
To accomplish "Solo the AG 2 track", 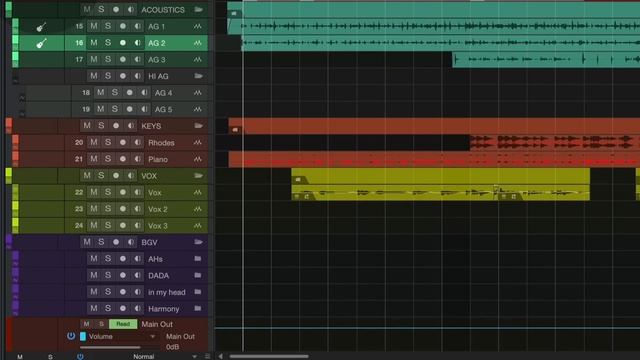I will [108, 42].
